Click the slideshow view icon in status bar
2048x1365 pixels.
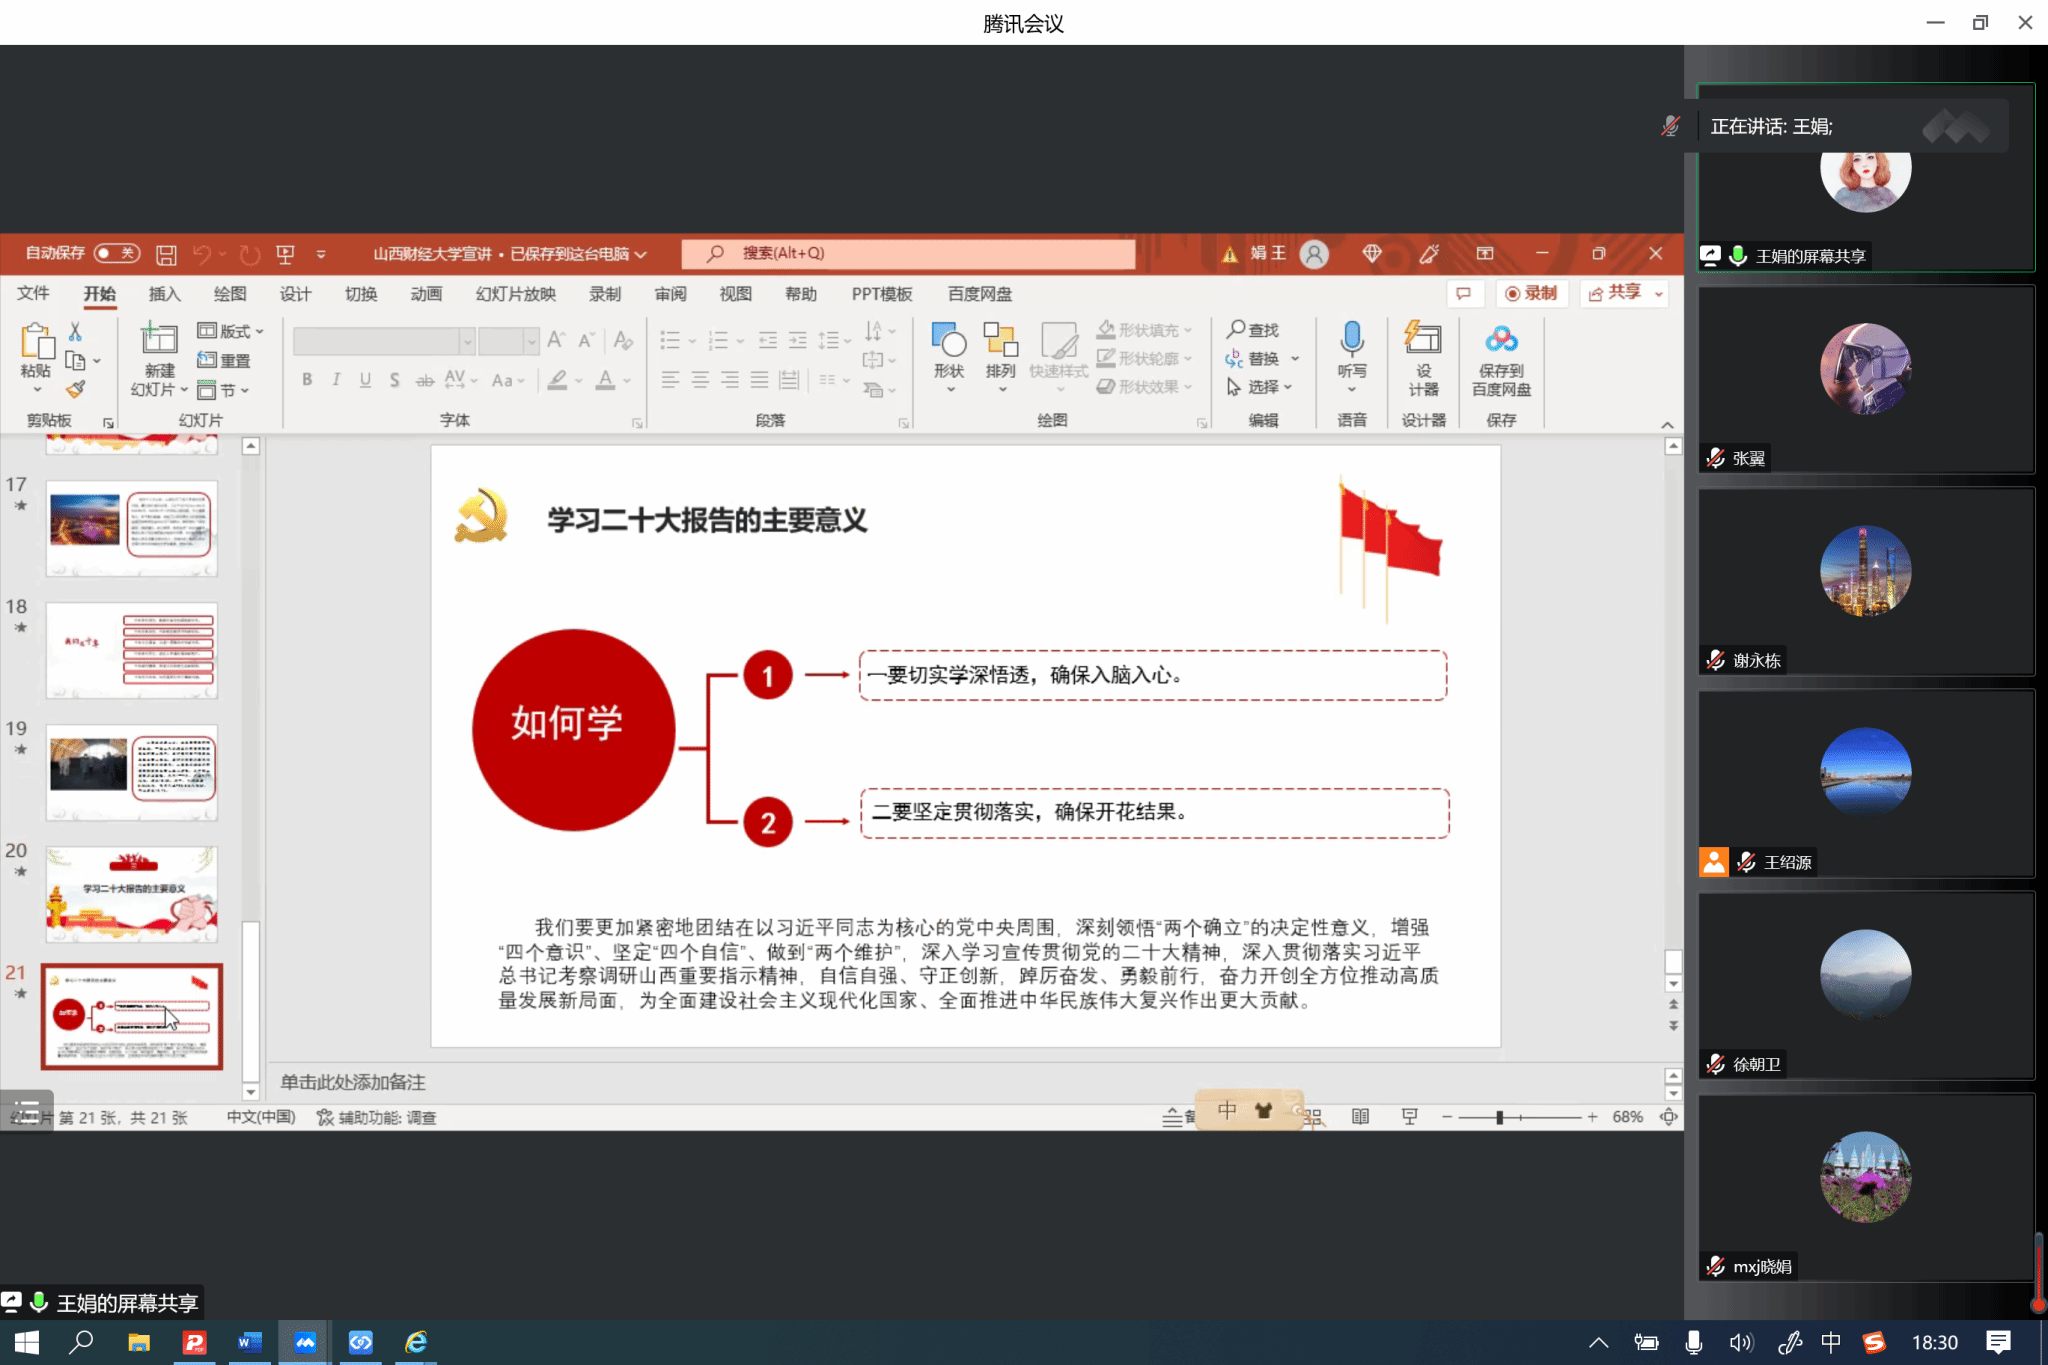click(1409, 1116)
